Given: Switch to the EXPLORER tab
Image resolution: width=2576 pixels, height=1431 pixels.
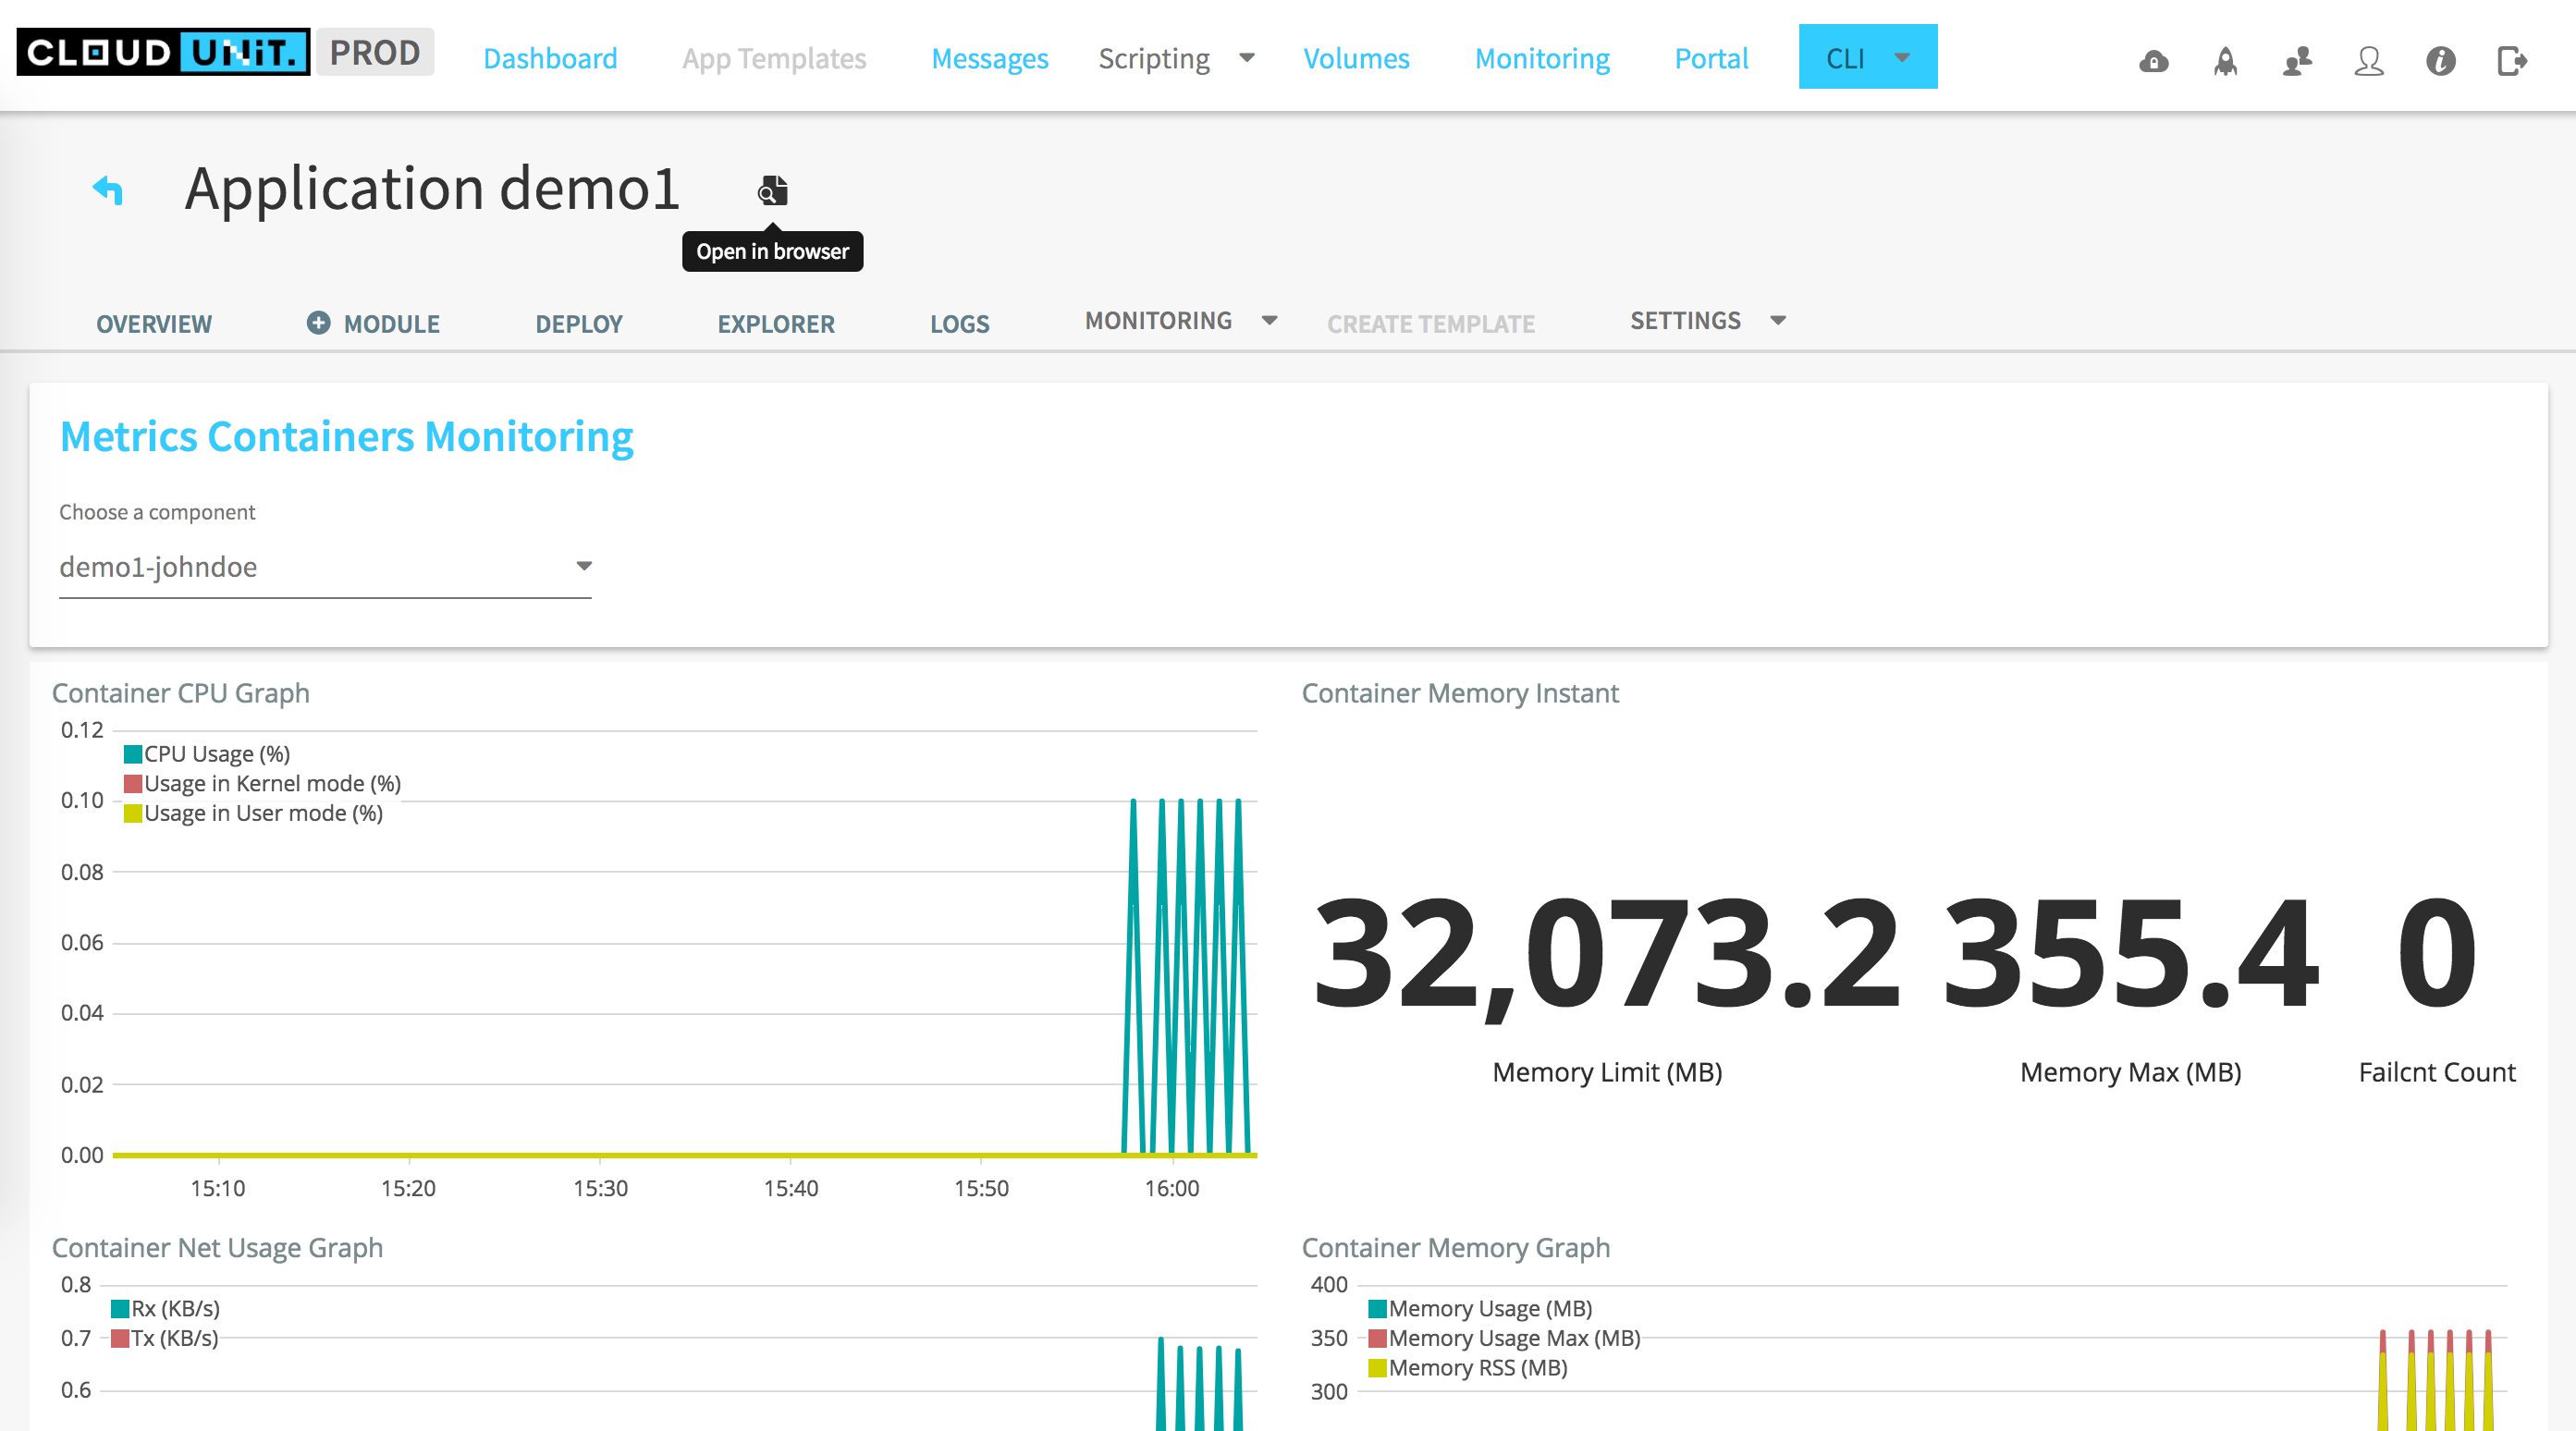Looking at the screenshot, I should tap(775, 324).
